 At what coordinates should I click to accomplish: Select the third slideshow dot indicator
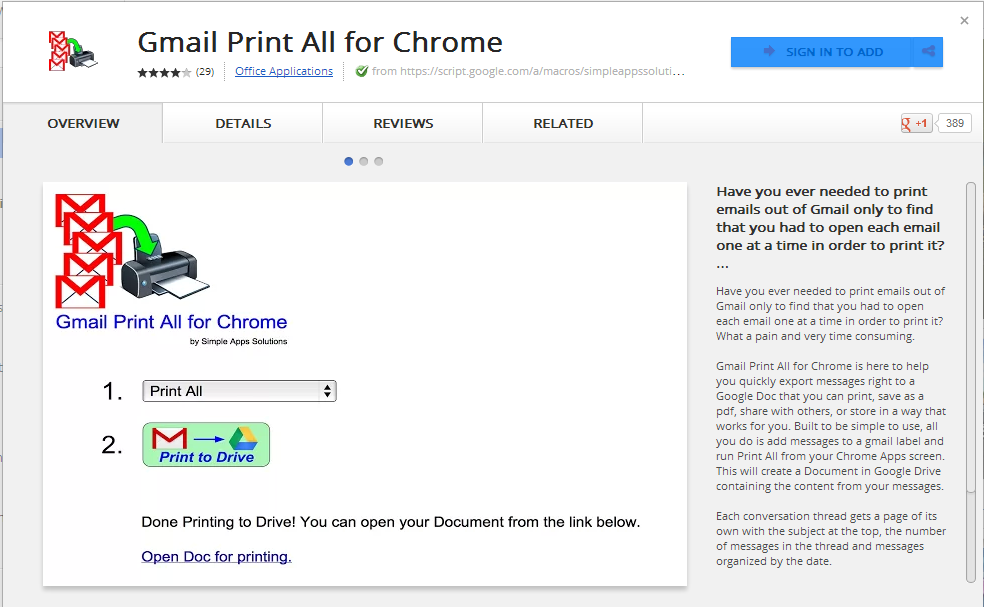378,161
